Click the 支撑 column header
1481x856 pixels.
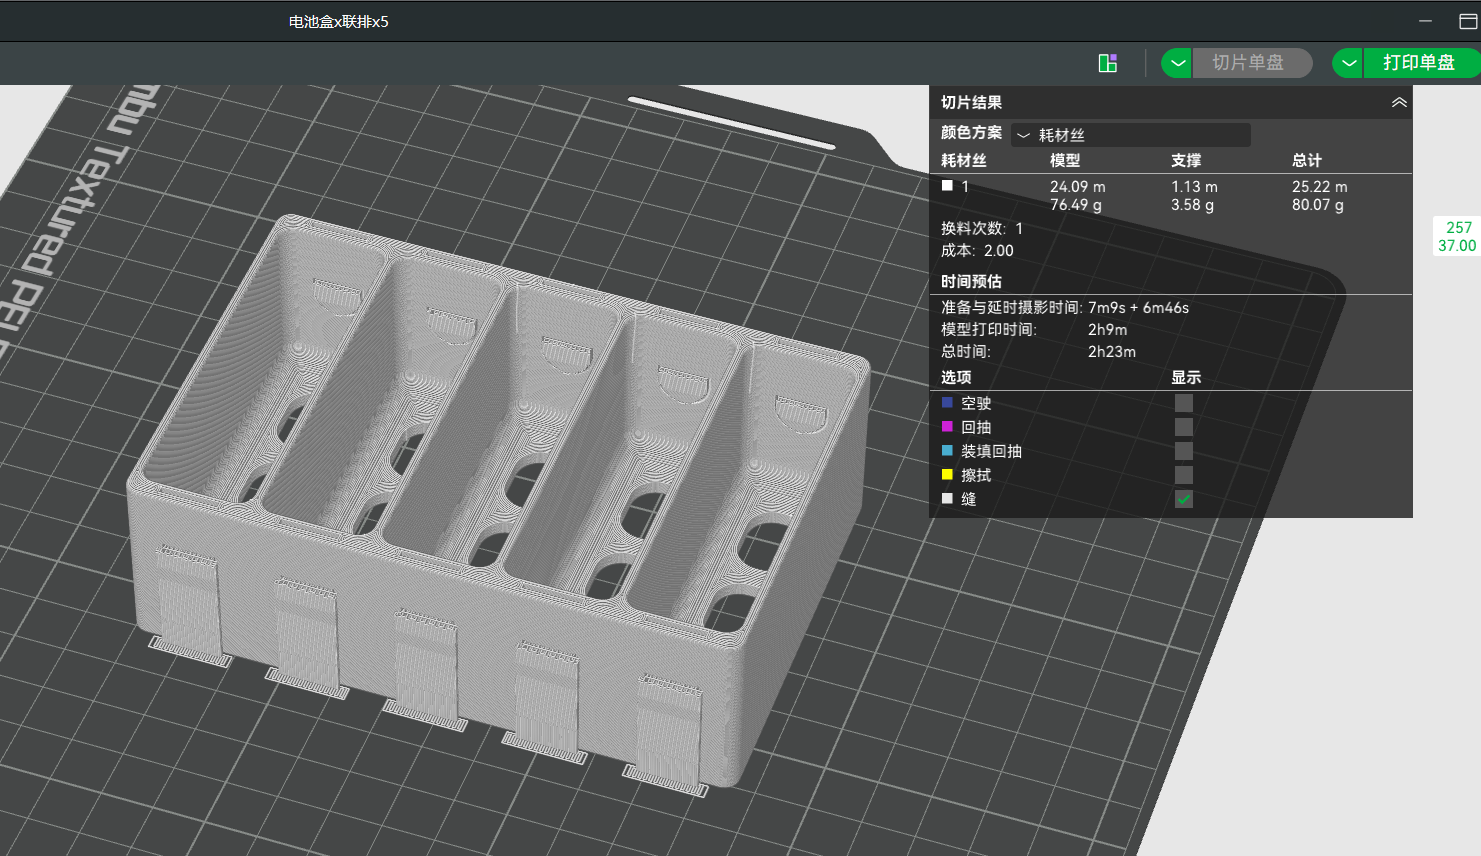(1186, 161)
